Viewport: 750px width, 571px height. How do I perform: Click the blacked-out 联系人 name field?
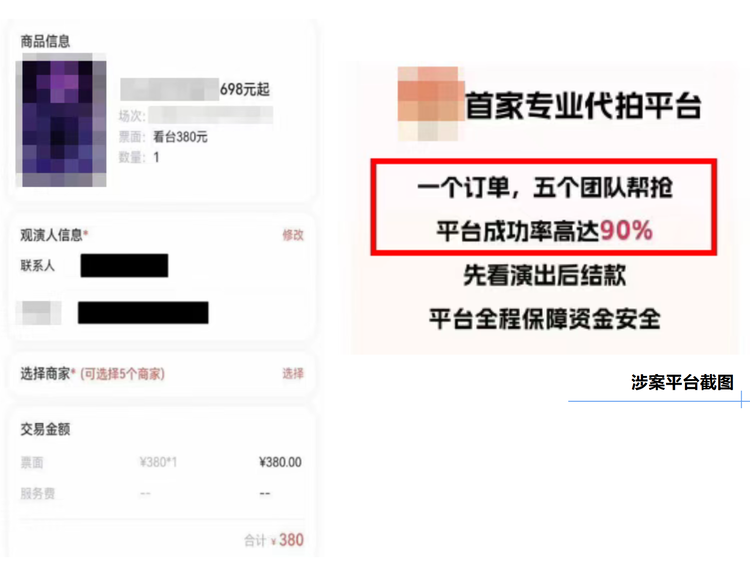[x=124, y=265]
